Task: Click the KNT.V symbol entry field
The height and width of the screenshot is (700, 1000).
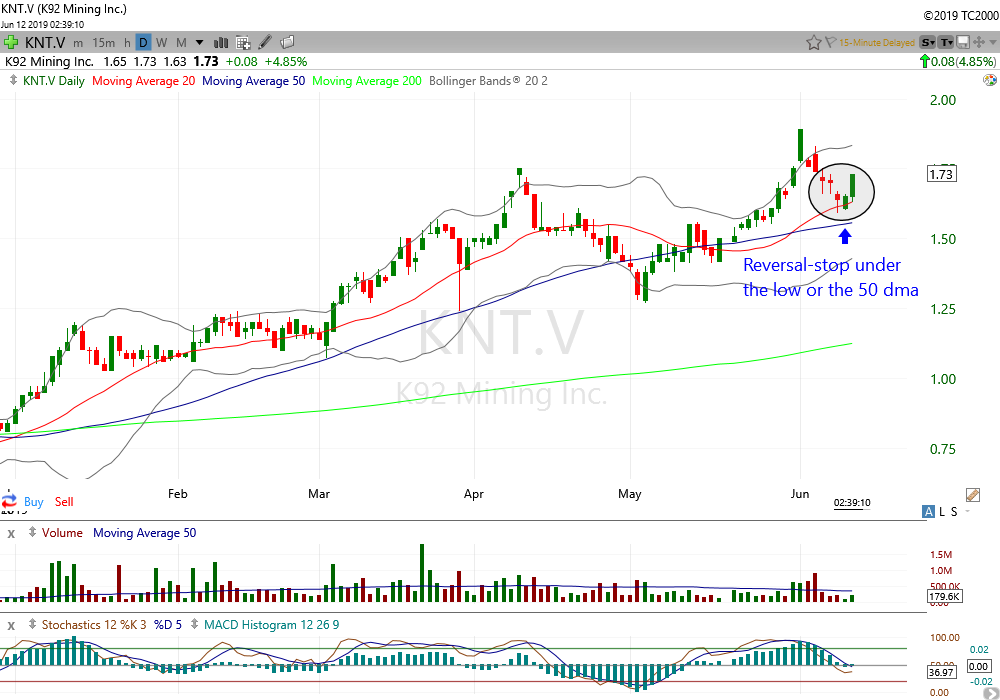Action: point(45,43)
